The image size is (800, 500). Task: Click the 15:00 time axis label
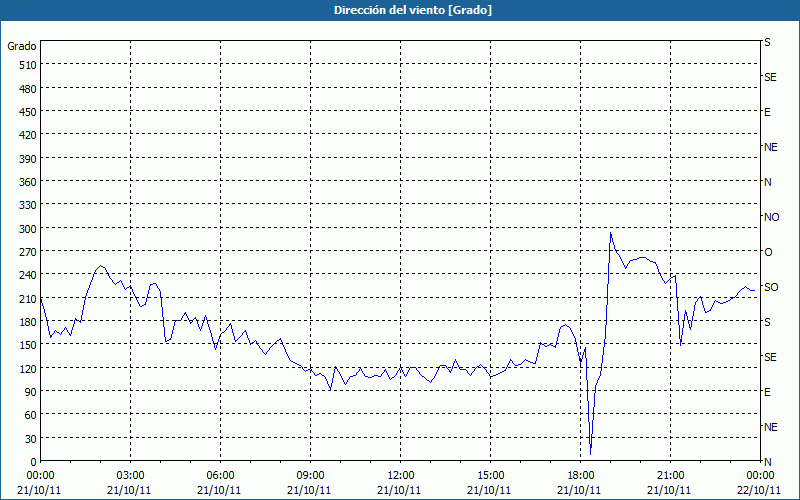point(490,476)
